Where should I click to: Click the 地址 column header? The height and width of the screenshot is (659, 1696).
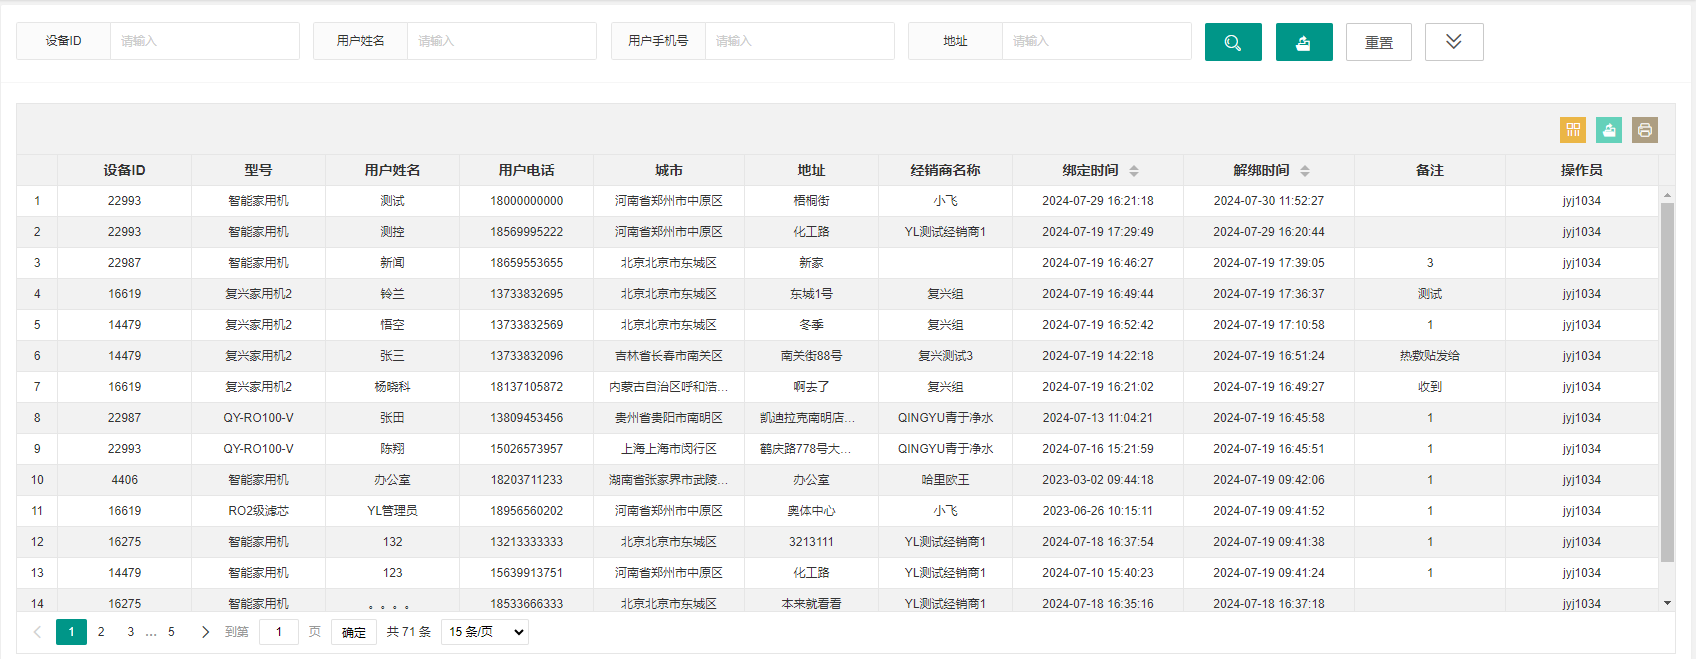[811, 171]
